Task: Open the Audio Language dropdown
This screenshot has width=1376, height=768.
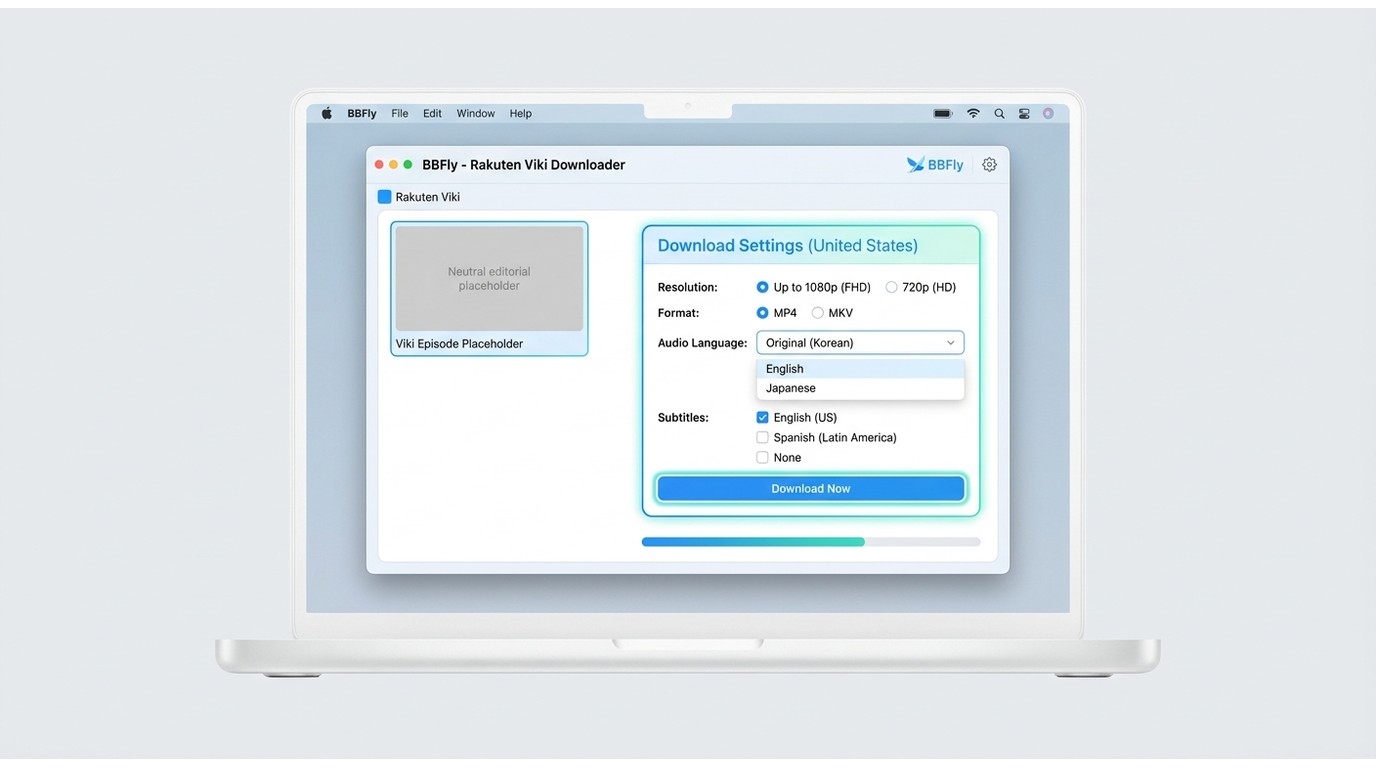Action: 860,343
